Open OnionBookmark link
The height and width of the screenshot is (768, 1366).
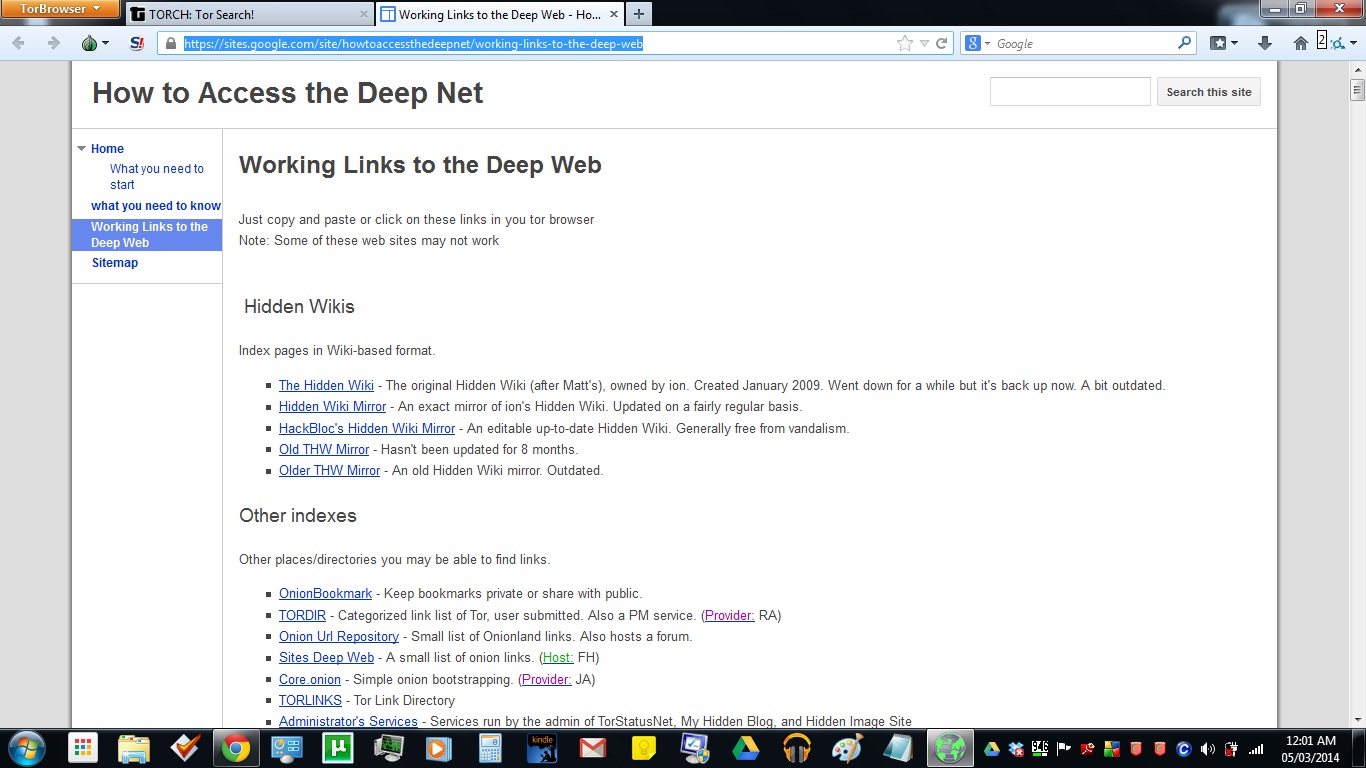click(325, 594)
